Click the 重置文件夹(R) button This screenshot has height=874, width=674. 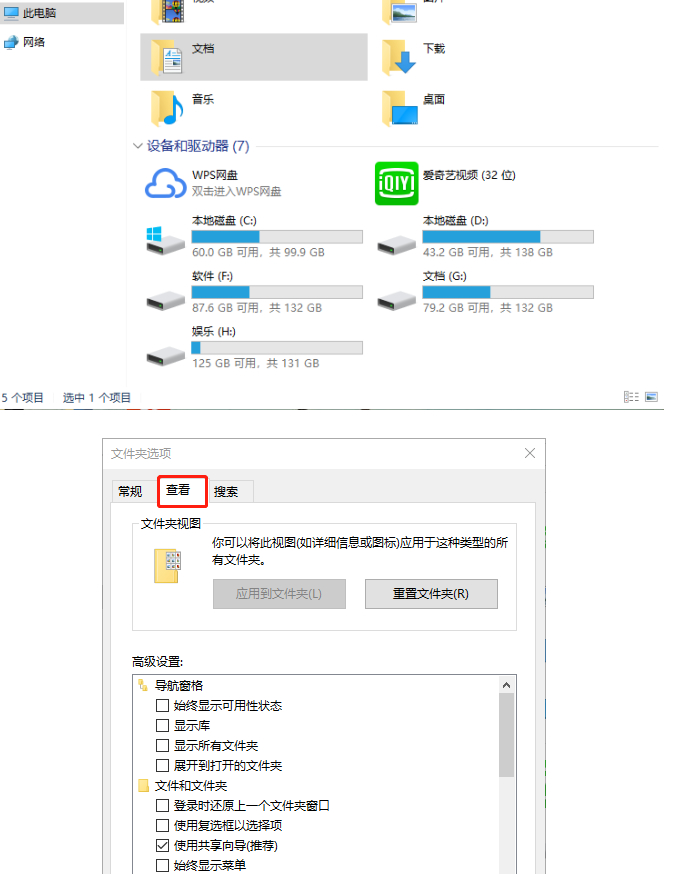click(431, 594)
